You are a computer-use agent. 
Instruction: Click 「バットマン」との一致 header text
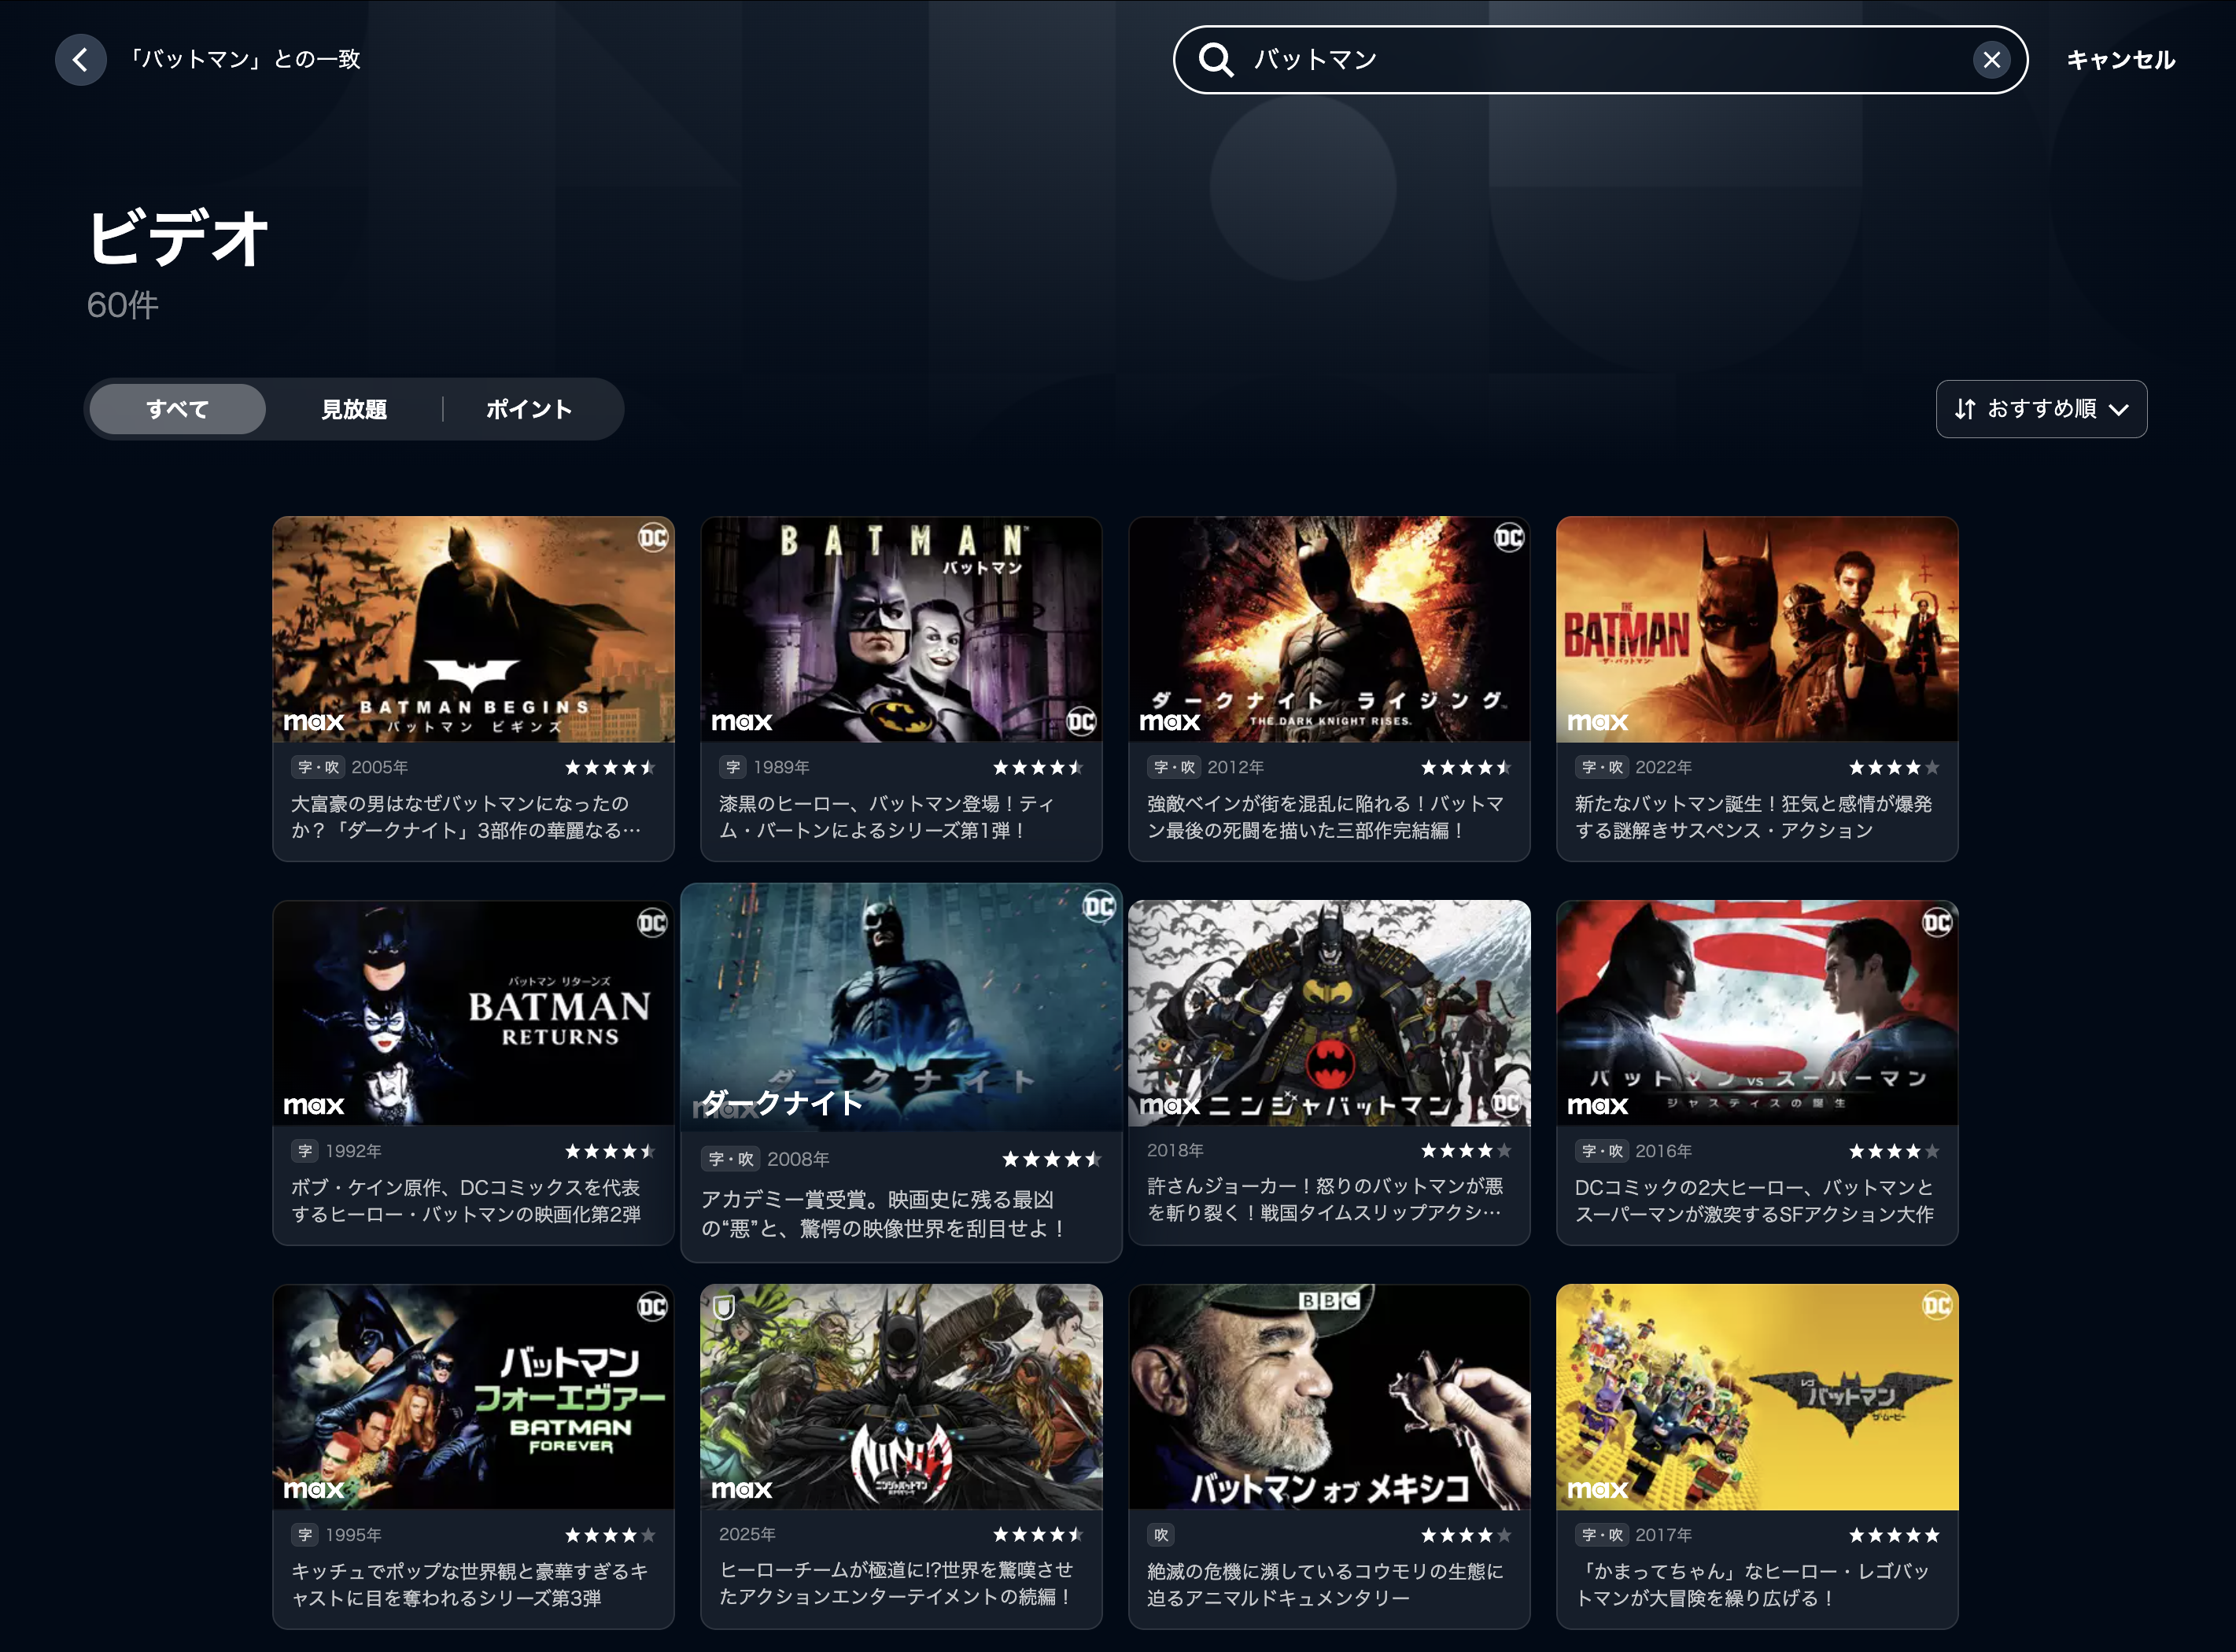(244, 59)
